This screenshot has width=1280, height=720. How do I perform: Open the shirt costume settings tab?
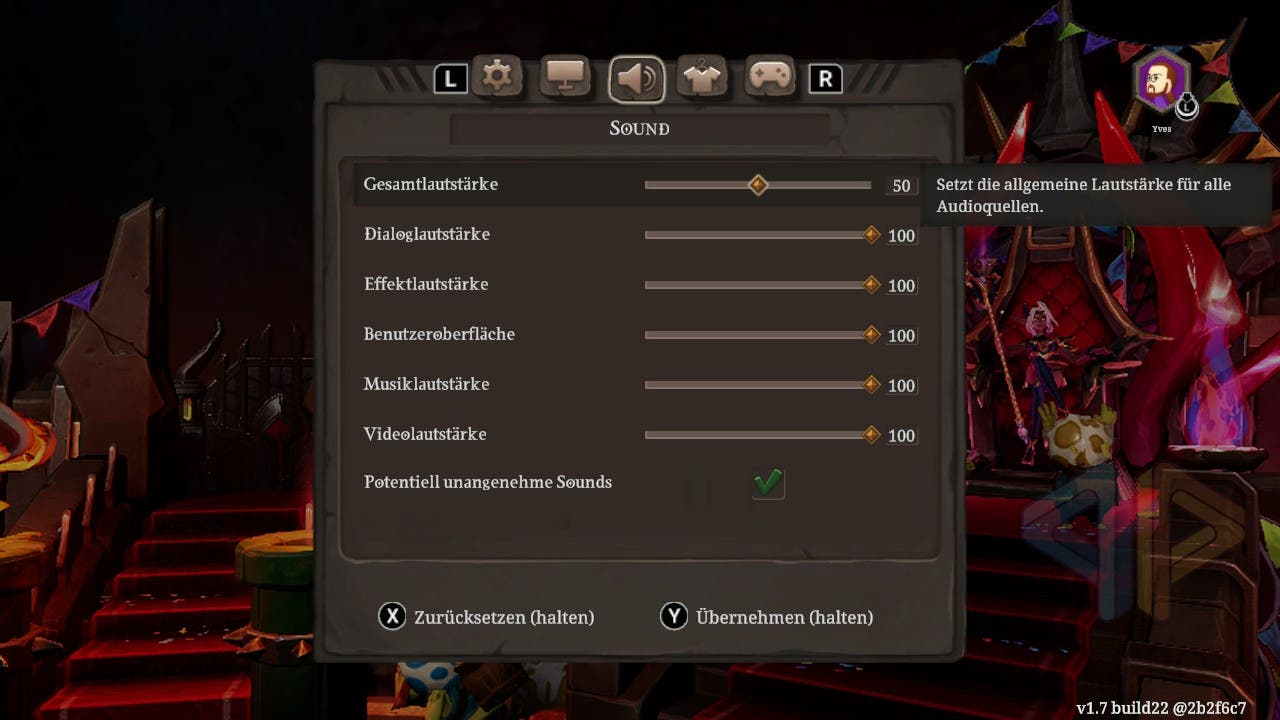[702, 77]
